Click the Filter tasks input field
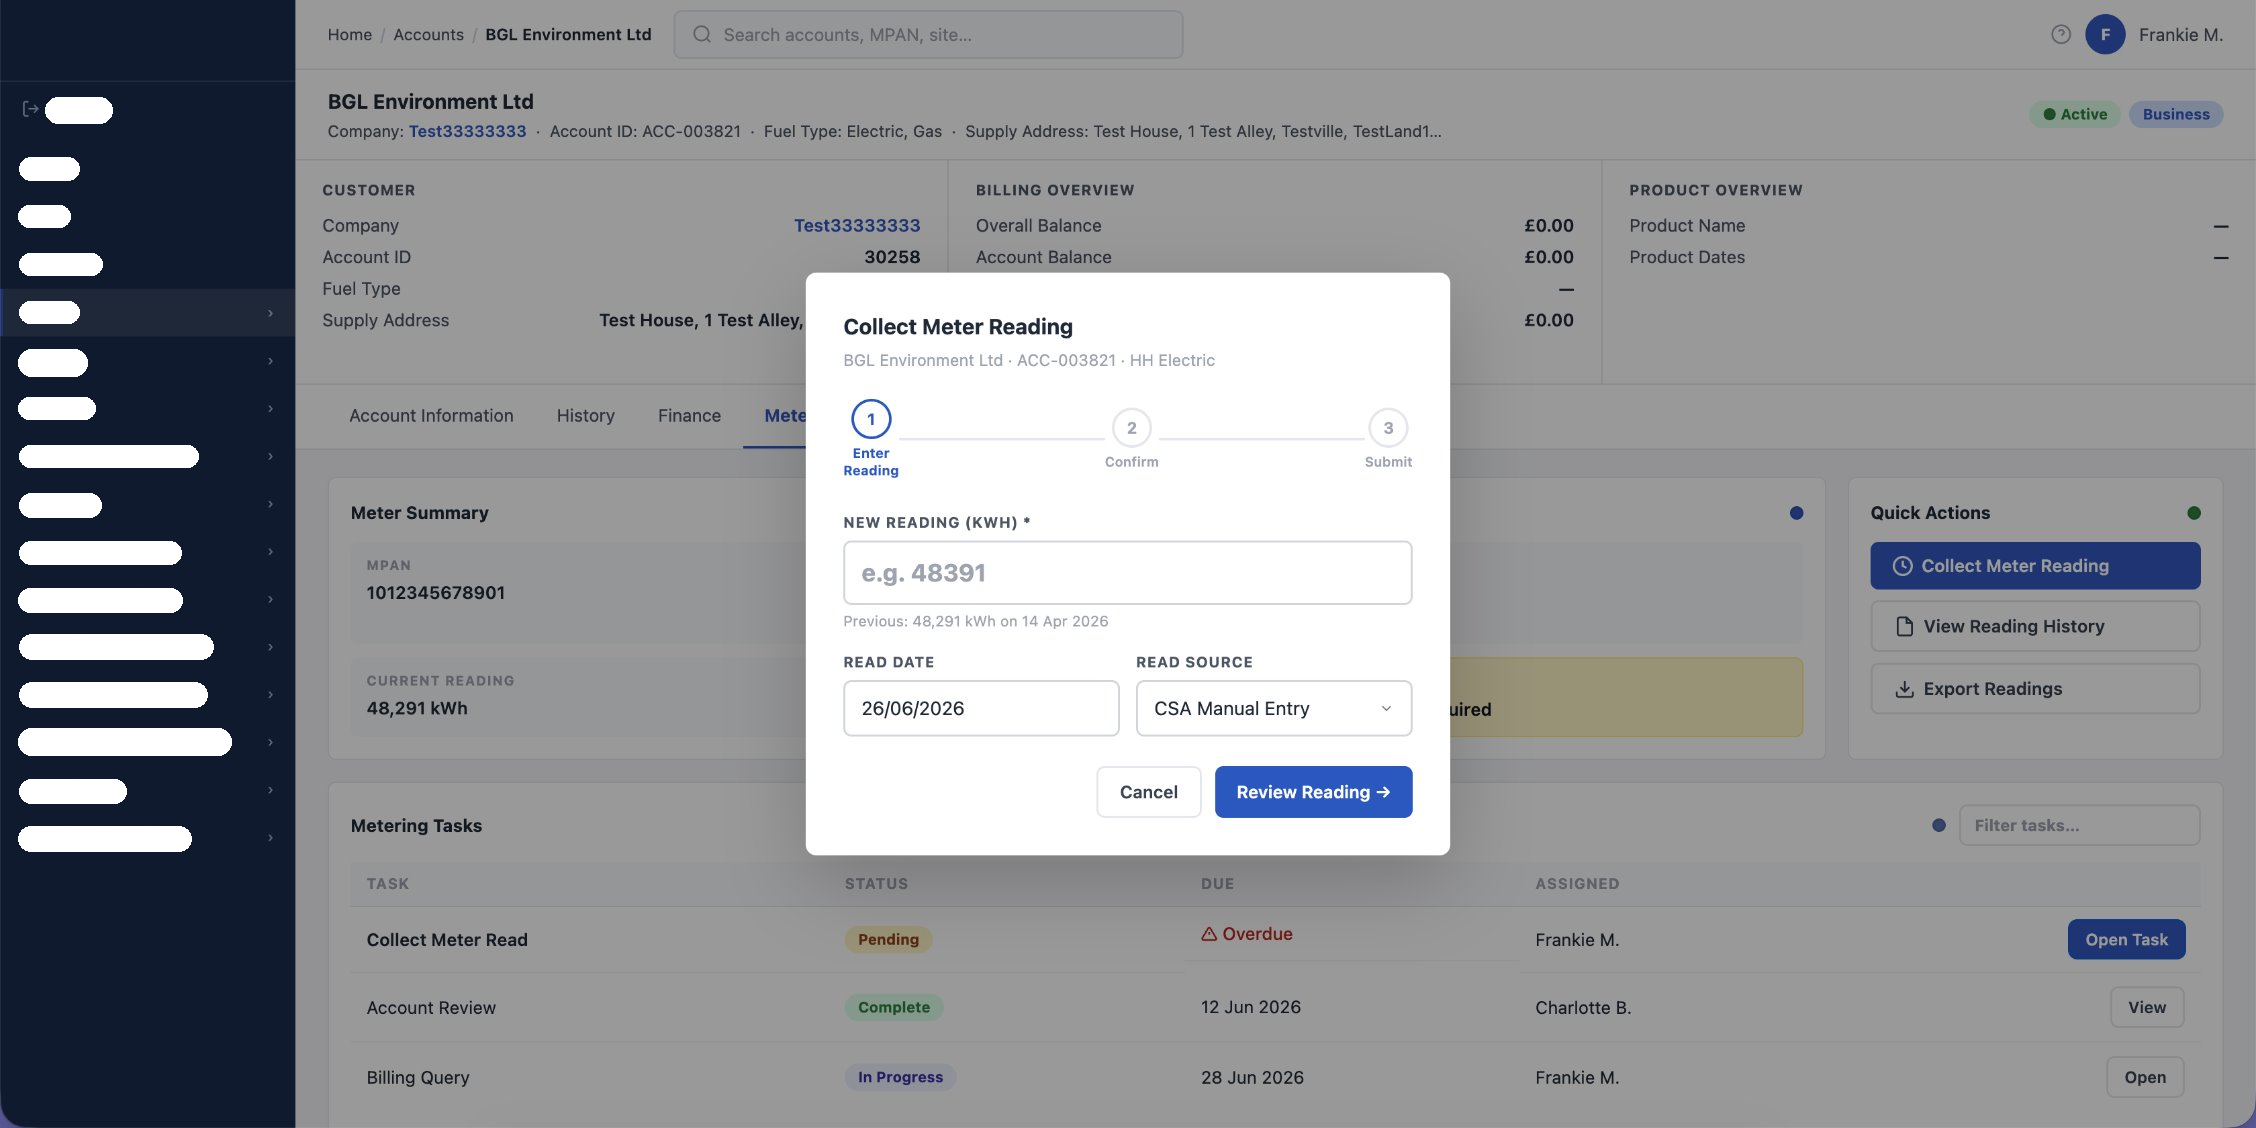Image resolution: width=2256 pixels, height=1128 pixels. [2079, 826]
